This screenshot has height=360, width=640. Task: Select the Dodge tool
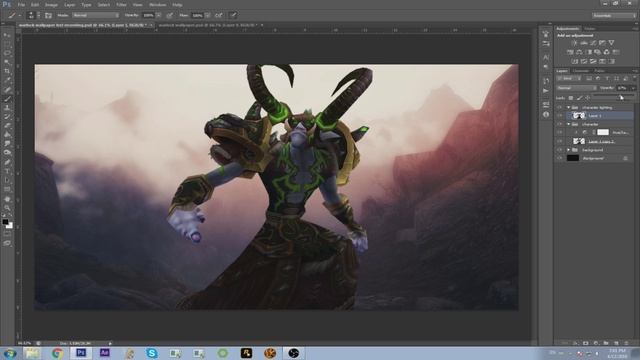(7, 153)
